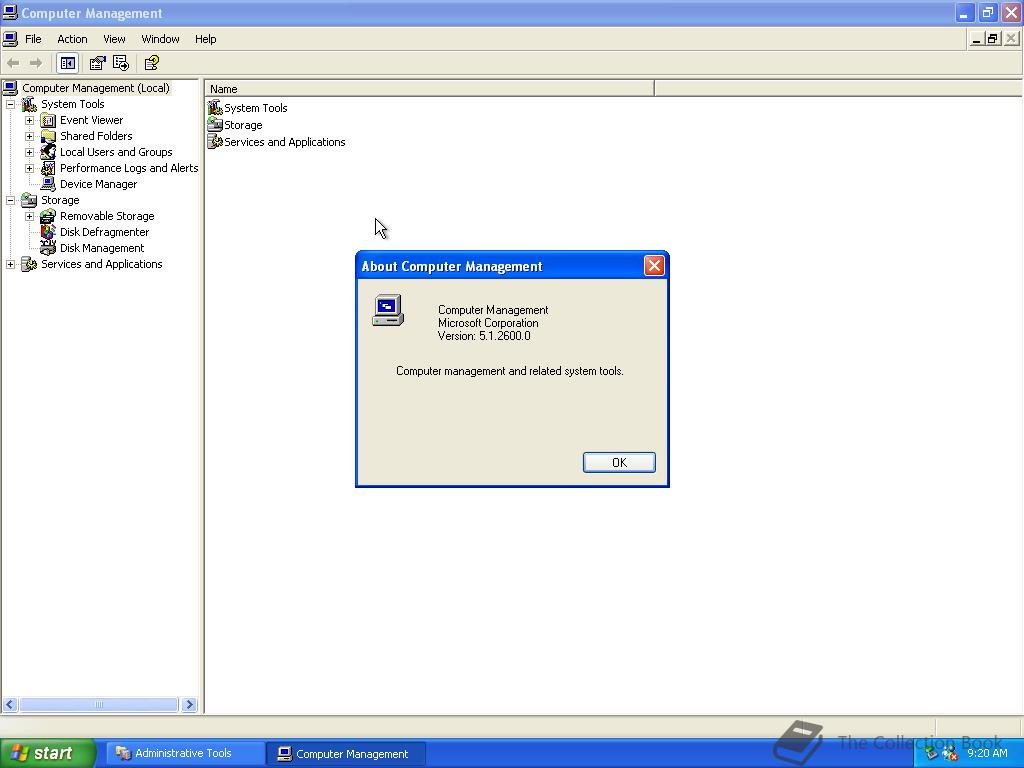This screenshot has height=768, width=1024.
Task: Click System Tools icon in tree pane
Action: point(29,104)
